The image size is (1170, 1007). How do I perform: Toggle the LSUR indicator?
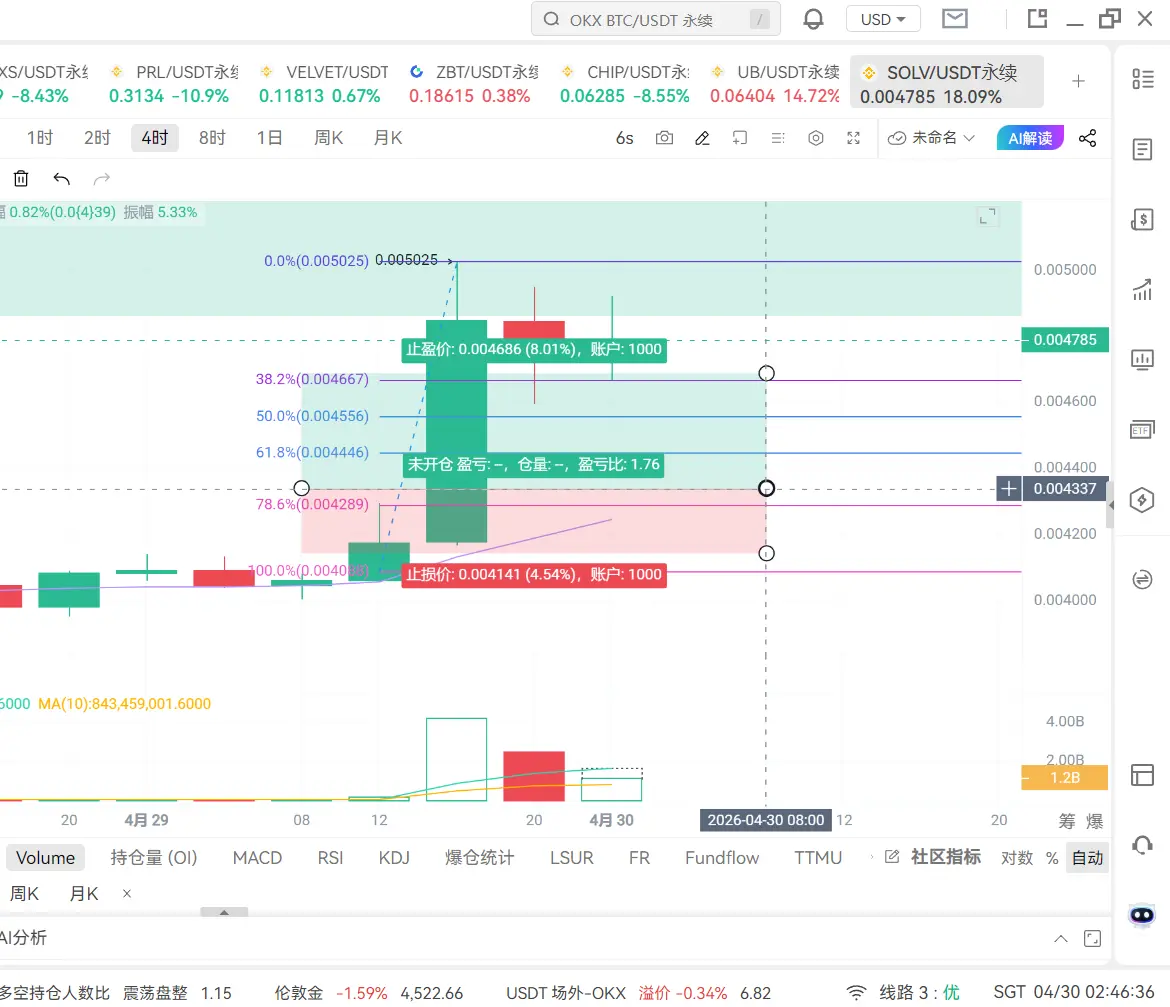click(572, 858)
